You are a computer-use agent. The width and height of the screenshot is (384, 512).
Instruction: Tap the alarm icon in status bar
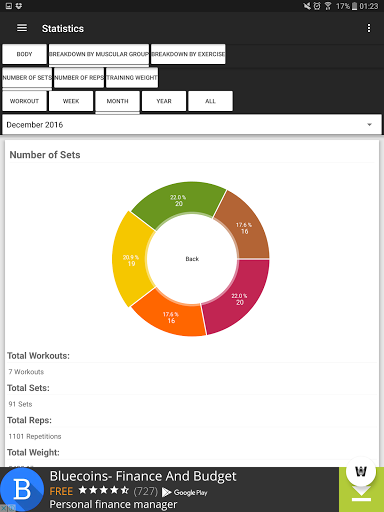(x=317, y=6)
